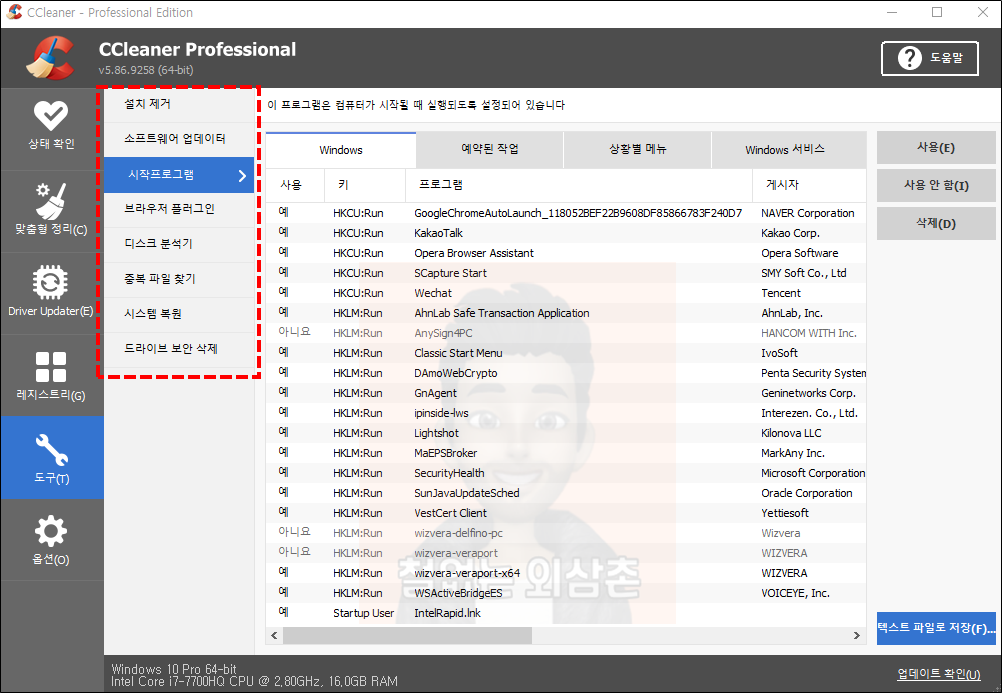The image size is (1002, 693).
Task: Sort by the 키 column header
Action: (365, 185)
